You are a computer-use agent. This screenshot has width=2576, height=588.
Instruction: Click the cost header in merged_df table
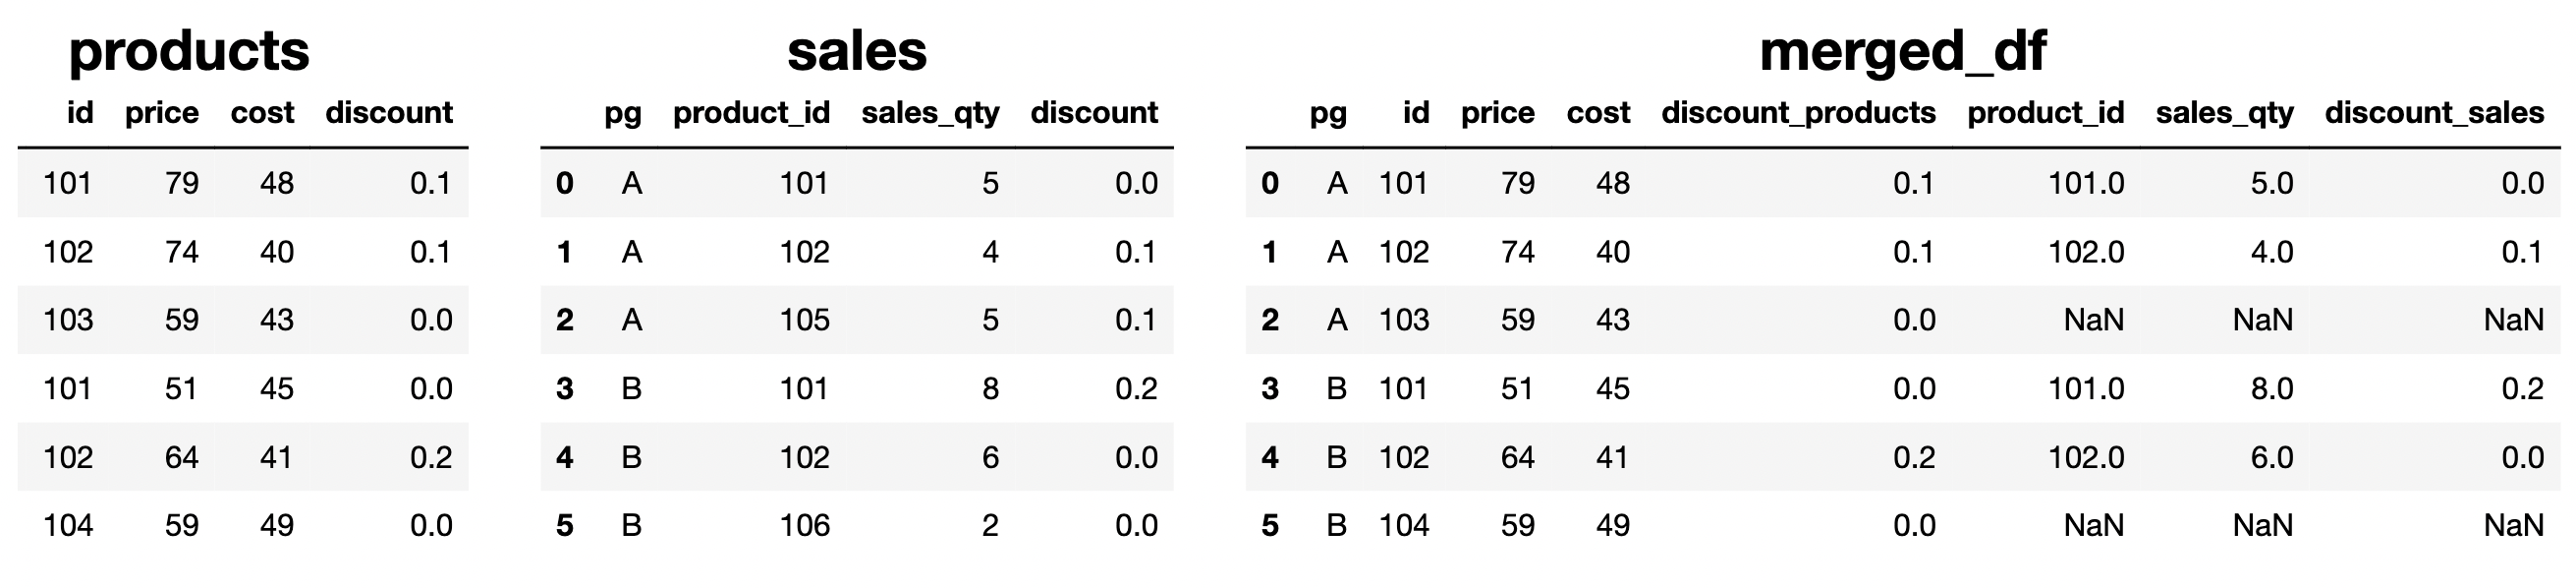[1598, 113]
